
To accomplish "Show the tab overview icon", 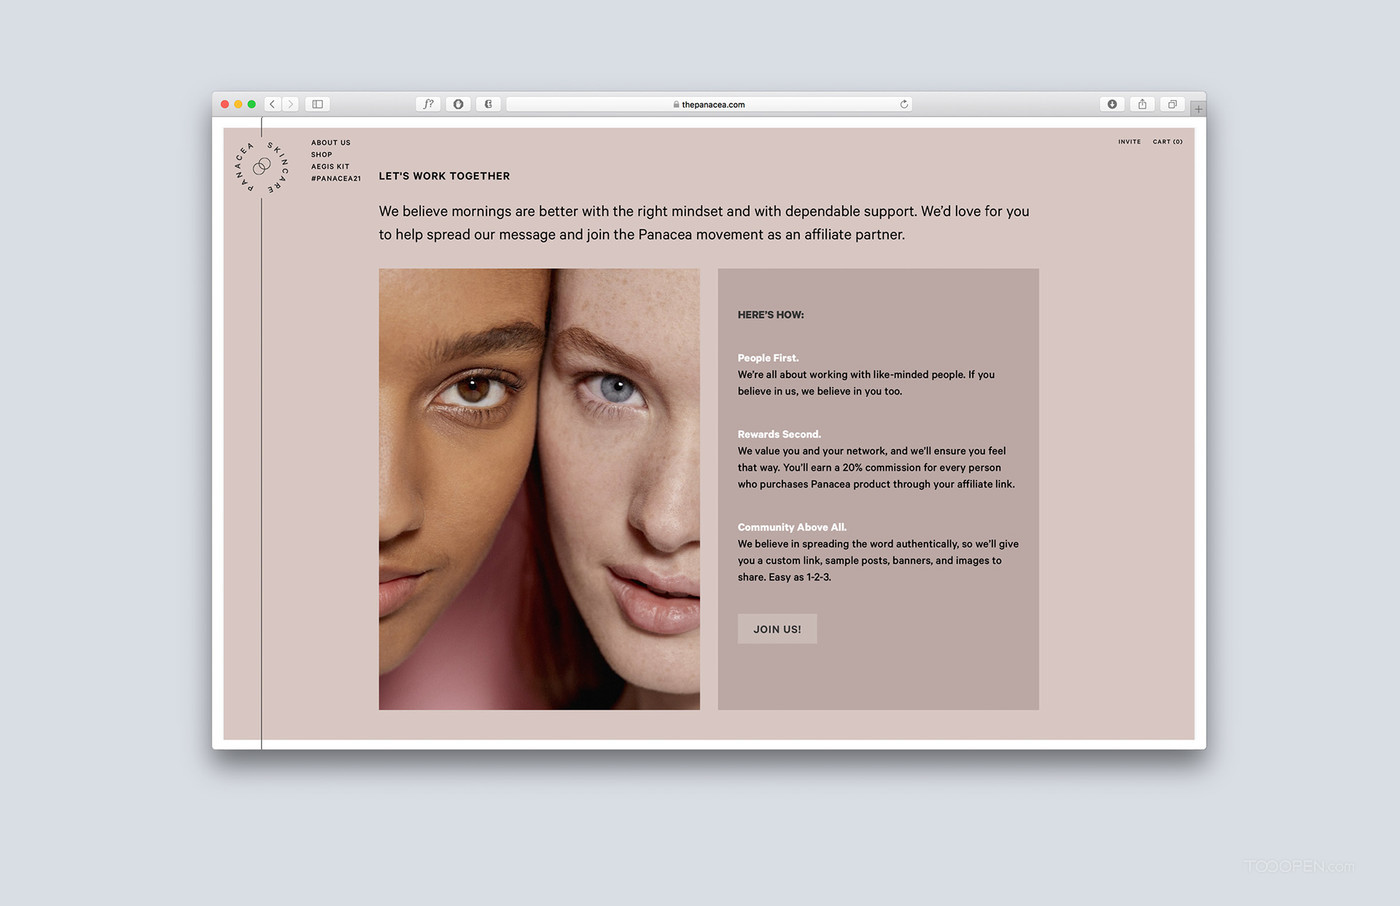I will (1172, 104).
